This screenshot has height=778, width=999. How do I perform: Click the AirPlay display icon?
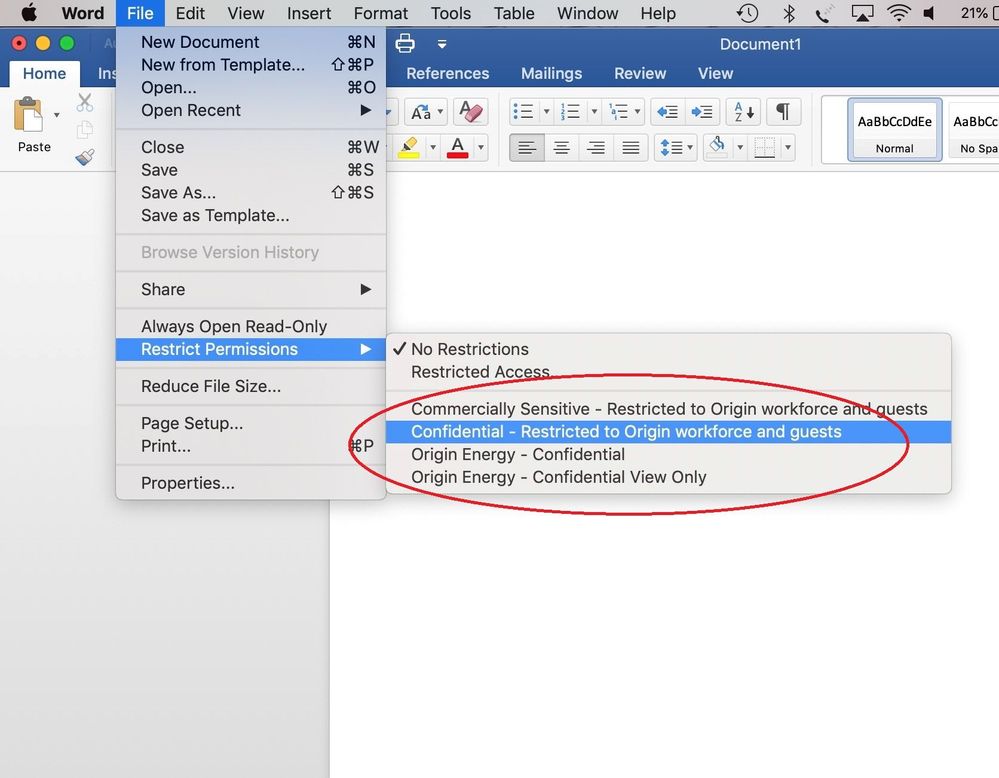pyautogui.click(x=862, y=13)
